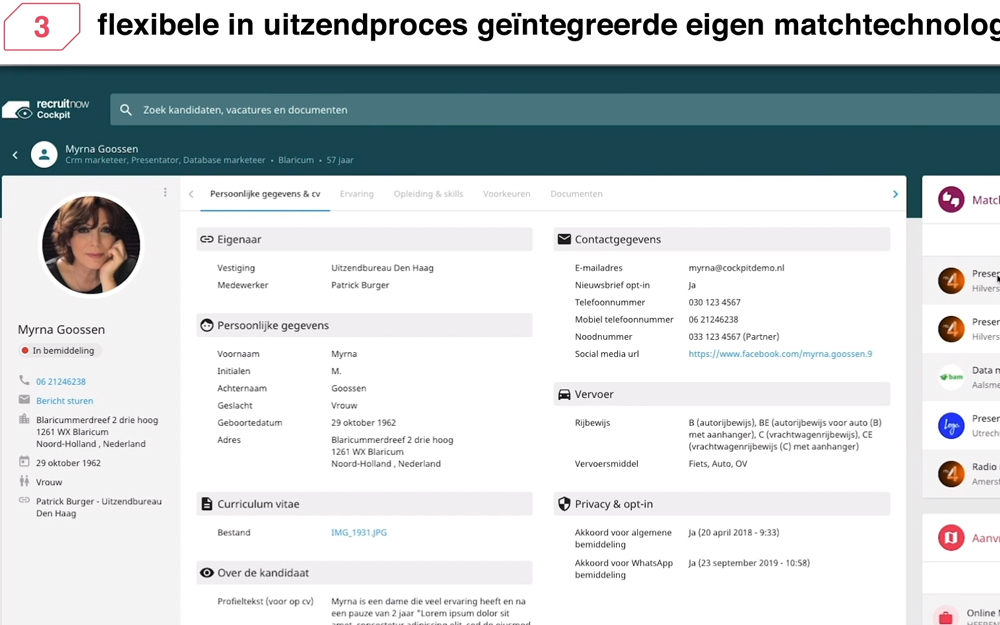Click the Vervoer car icon

click(x=564, y=394)
